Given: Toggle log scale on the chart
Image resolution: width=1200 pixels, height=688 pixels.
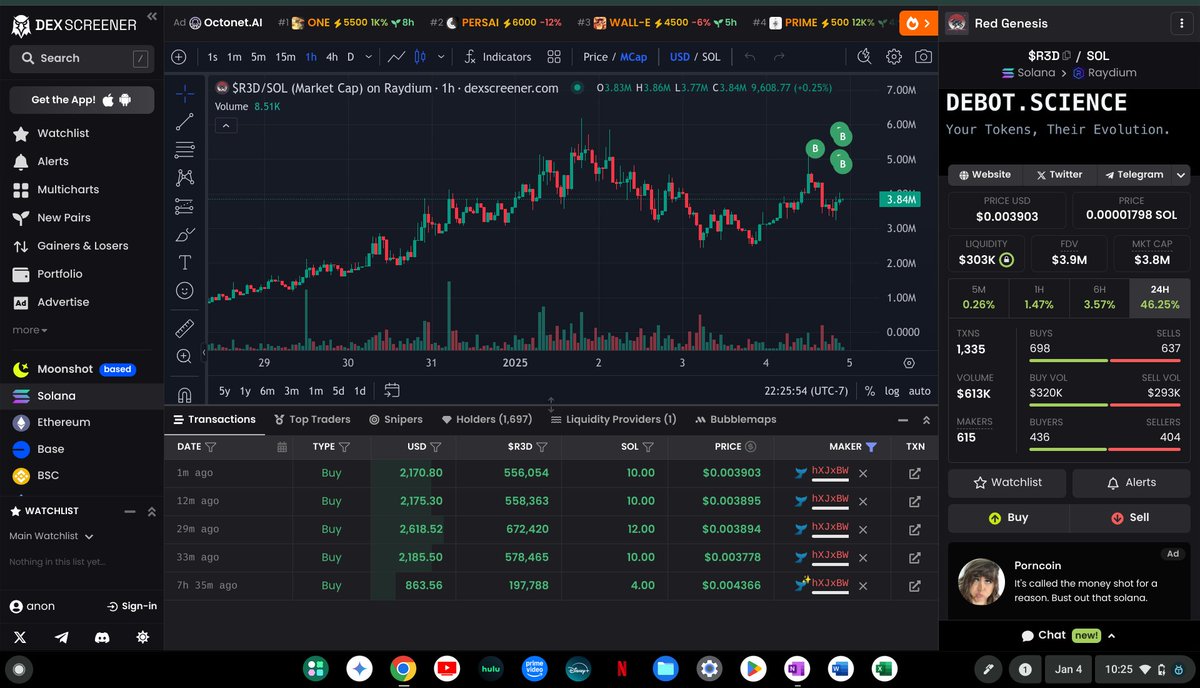Looking at the screenshot, I should (892, 391).
